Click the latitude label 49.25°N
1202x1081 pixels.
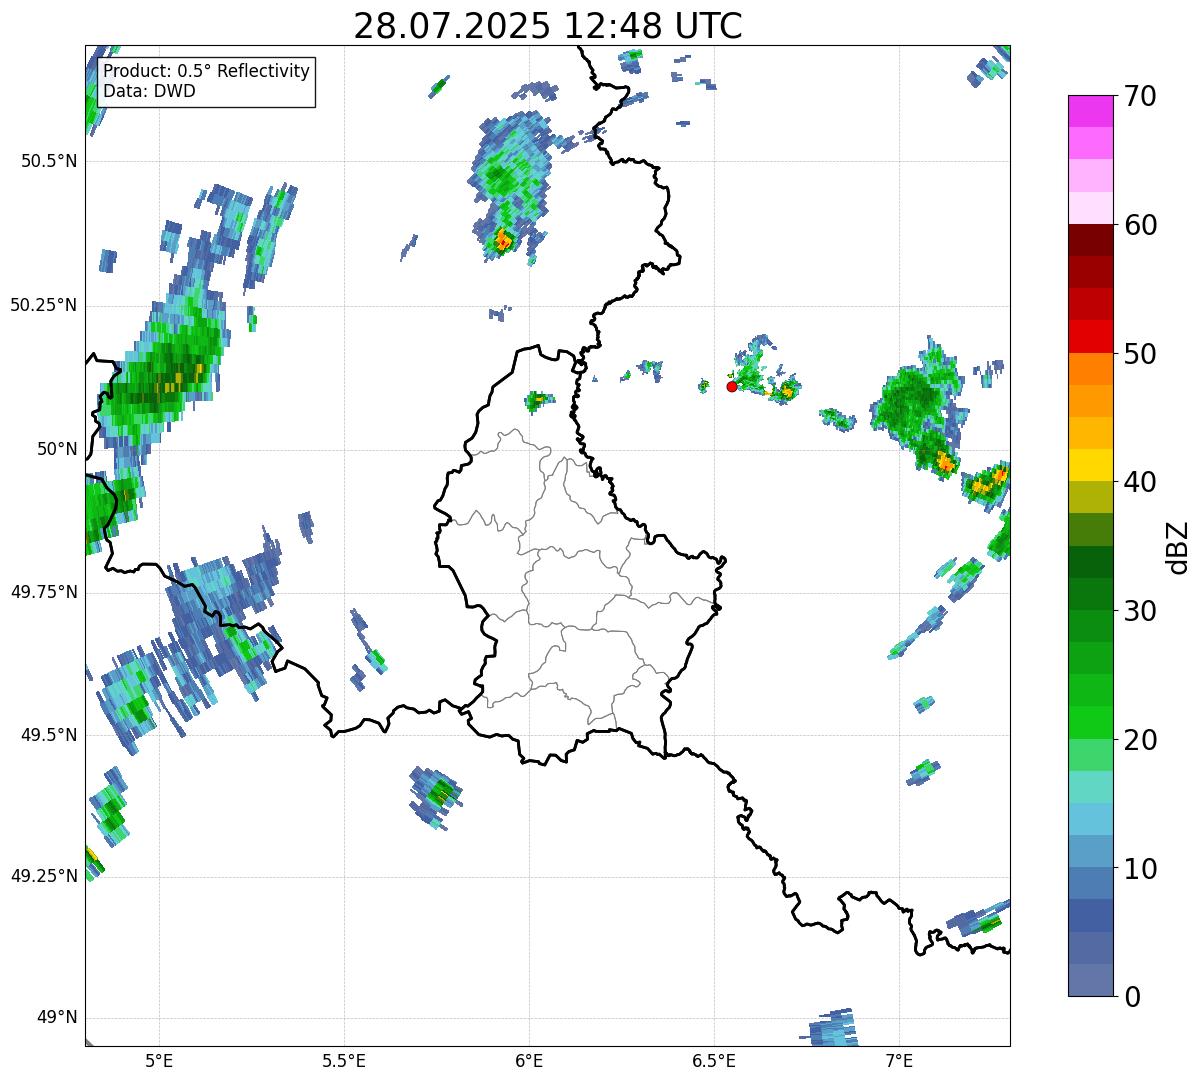[x=44, y=876]
